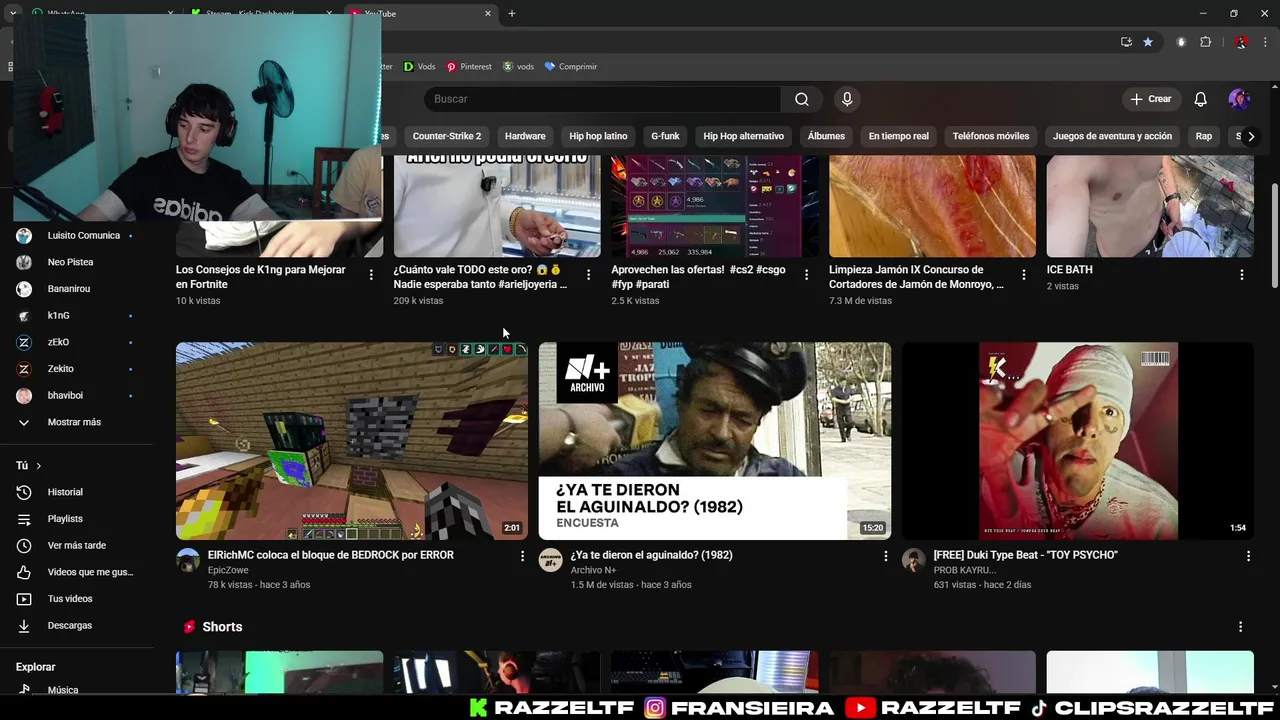Bookmark page with the star icon

(1148, 42)
